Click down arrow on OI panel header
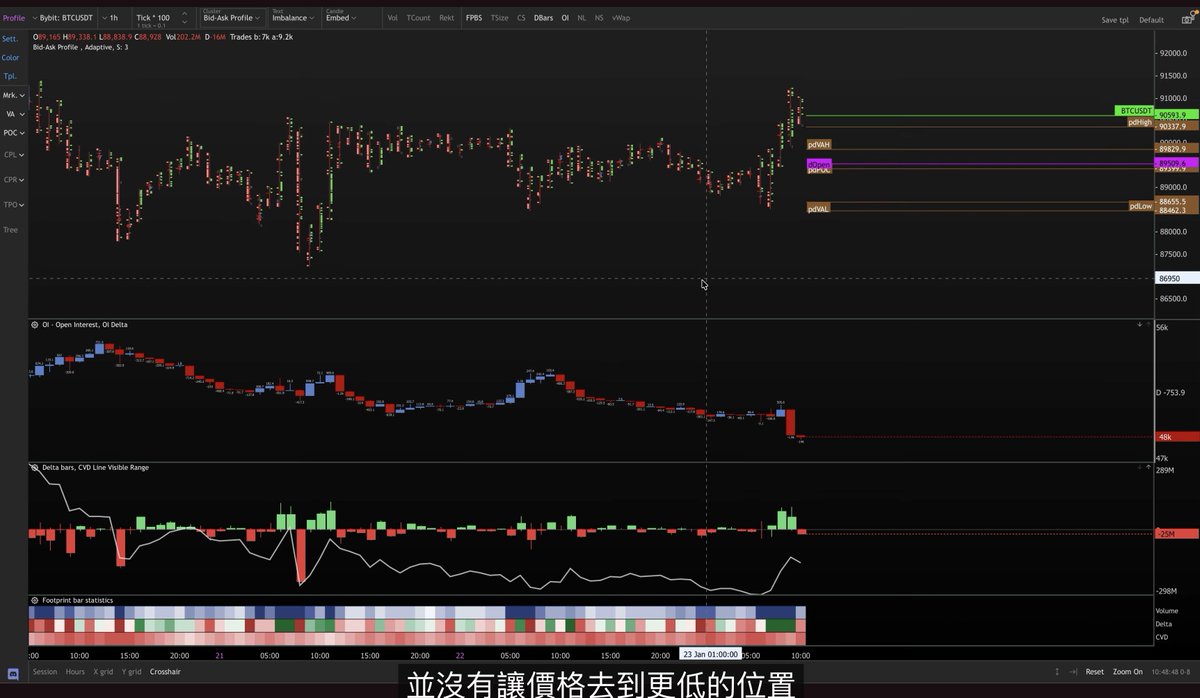Image resolution: width=1200 pixels, height=698 pixels. pyautogui.click(x=1139, y=324)
